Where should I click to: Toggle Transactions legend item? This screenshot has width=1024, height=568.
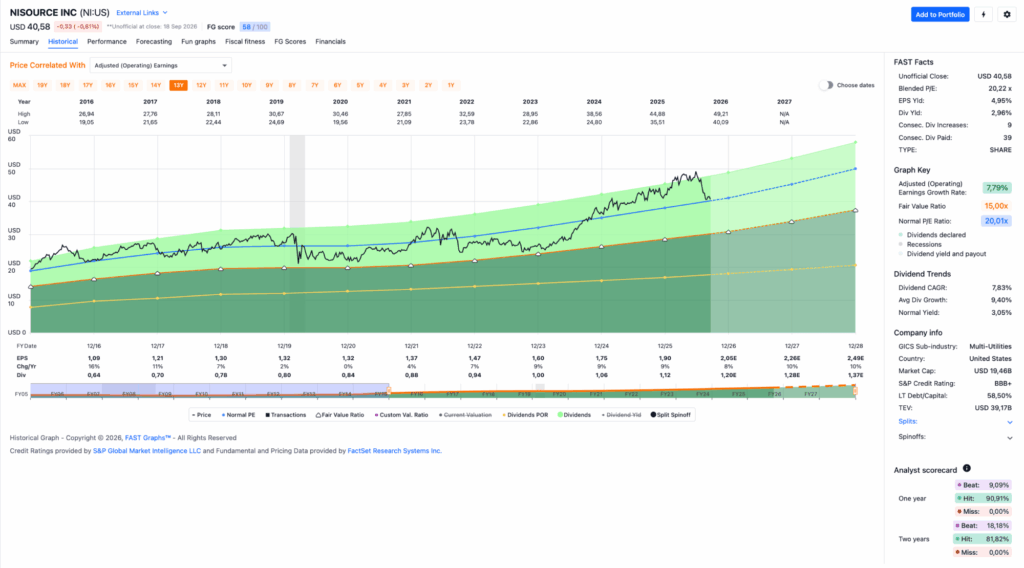286,415
